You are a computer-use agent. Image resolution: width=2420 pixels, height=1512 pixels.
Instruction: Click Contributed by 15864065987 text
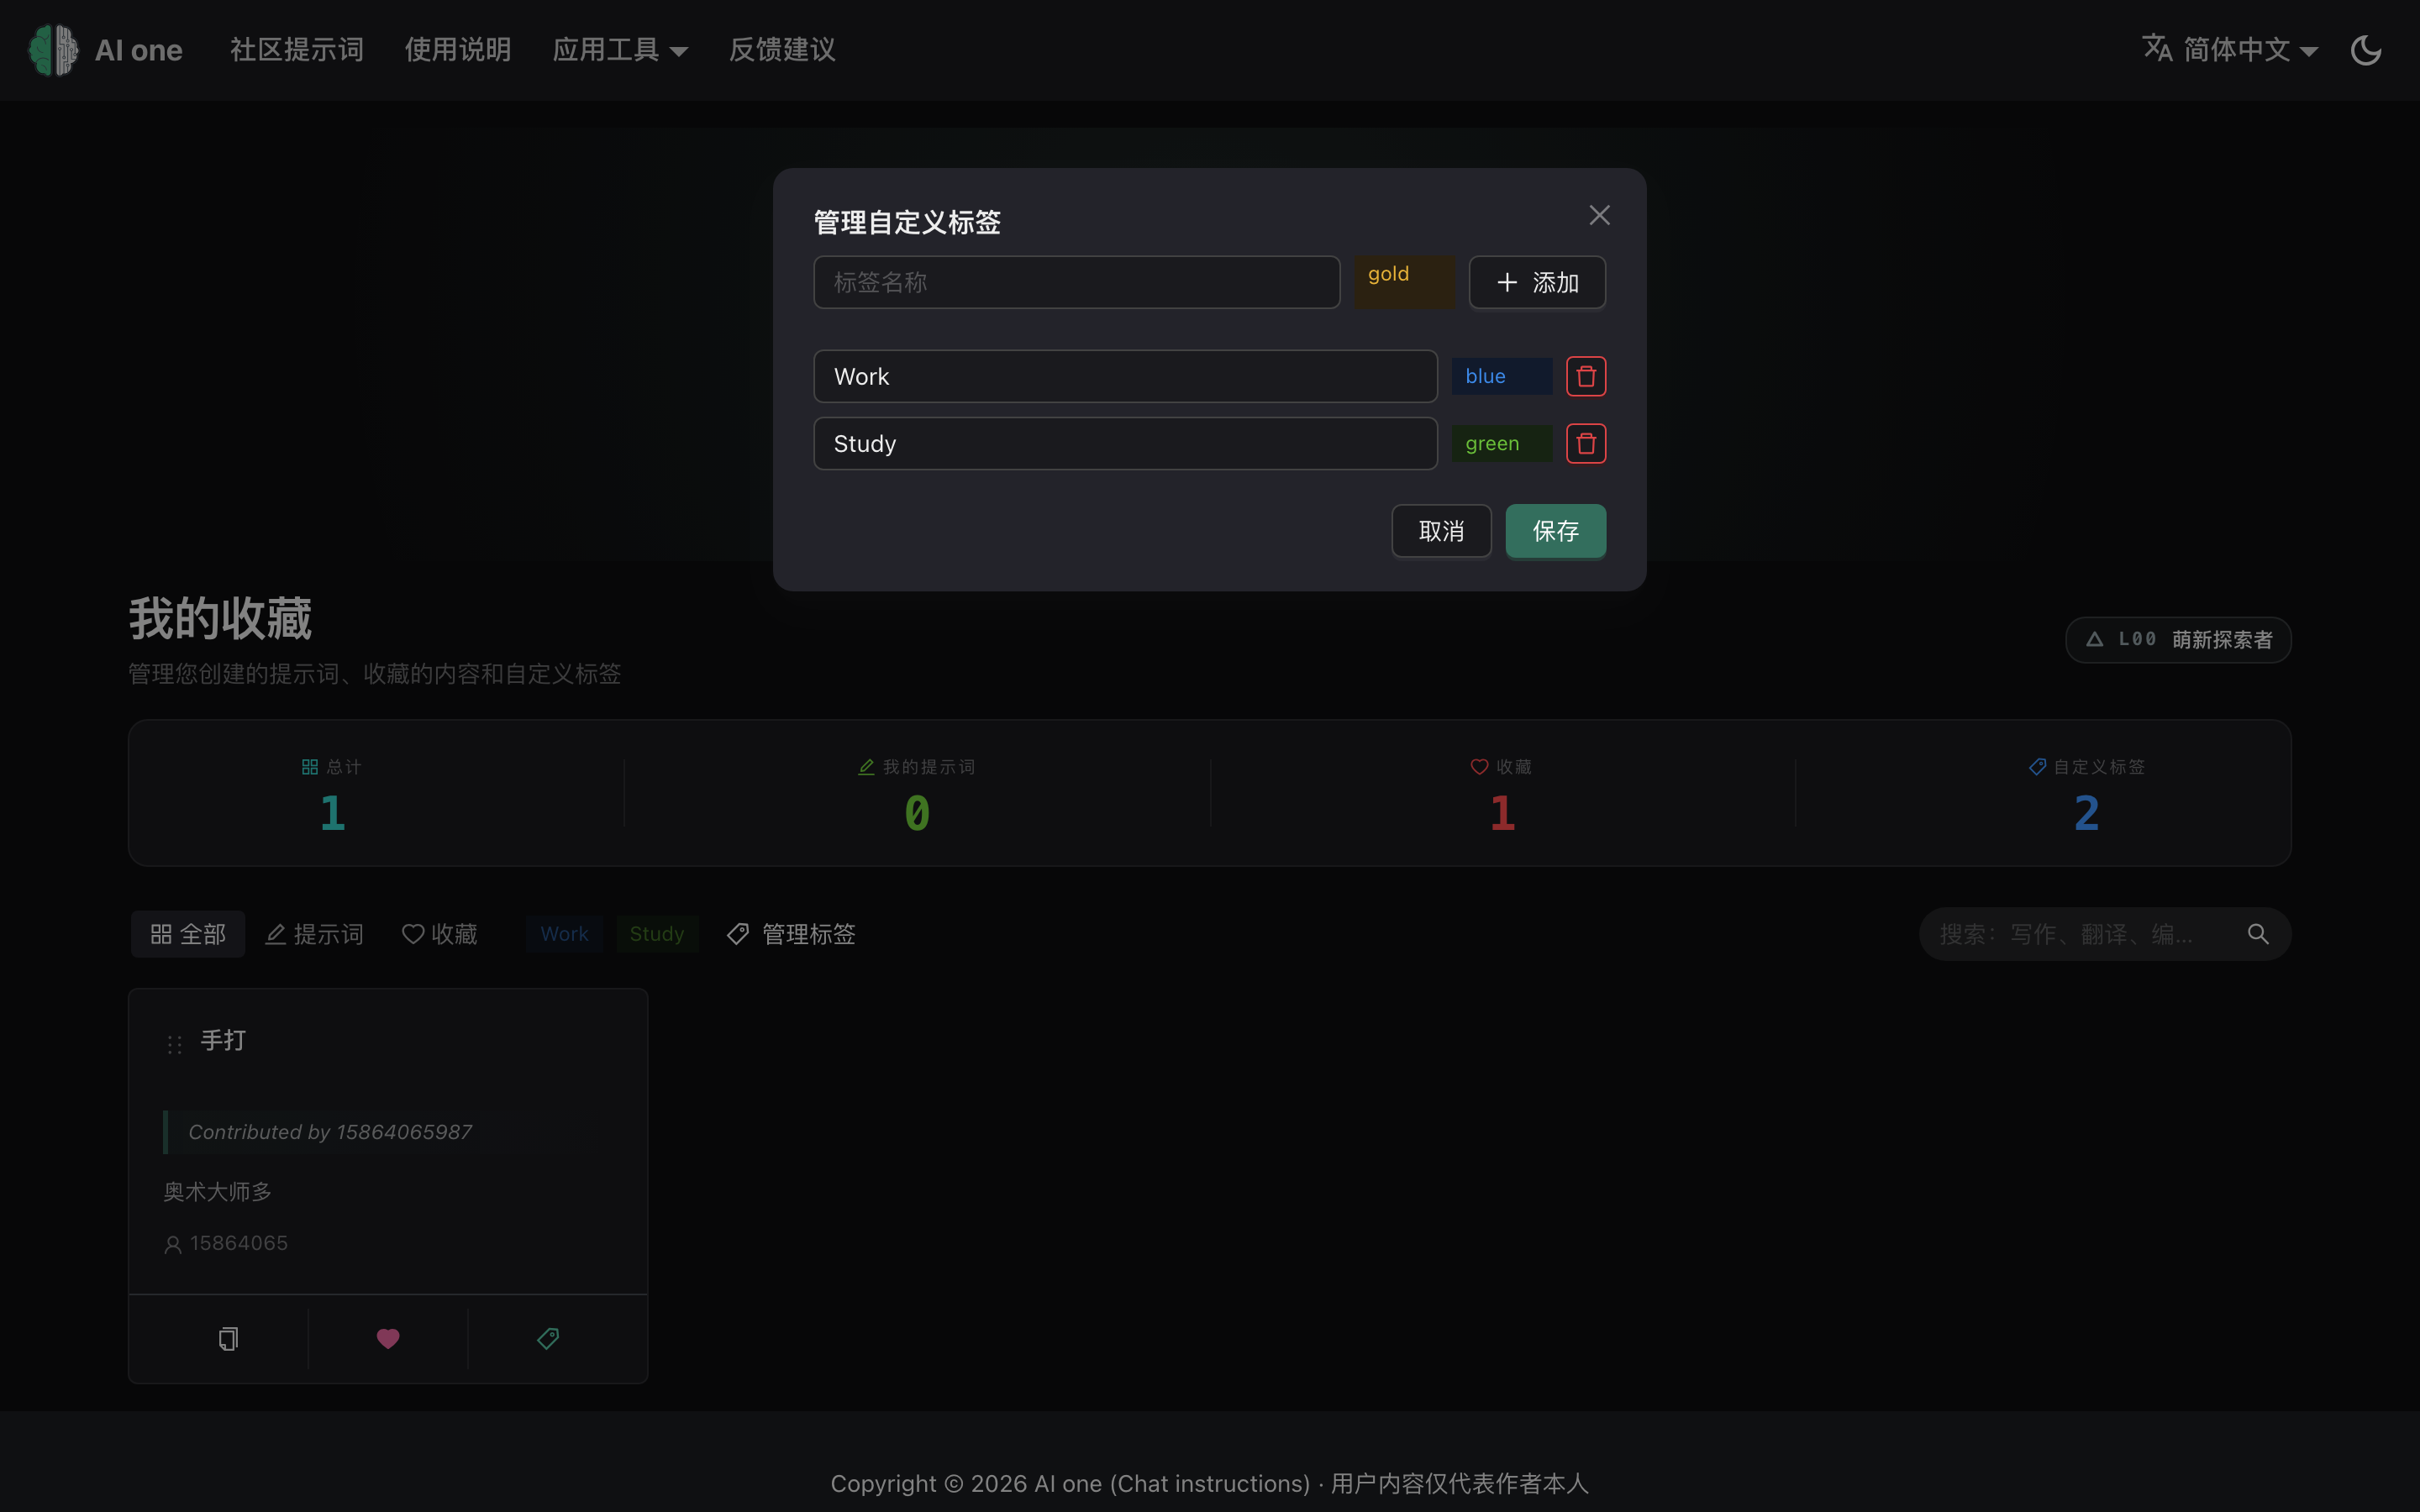(x=330, y=1132)
